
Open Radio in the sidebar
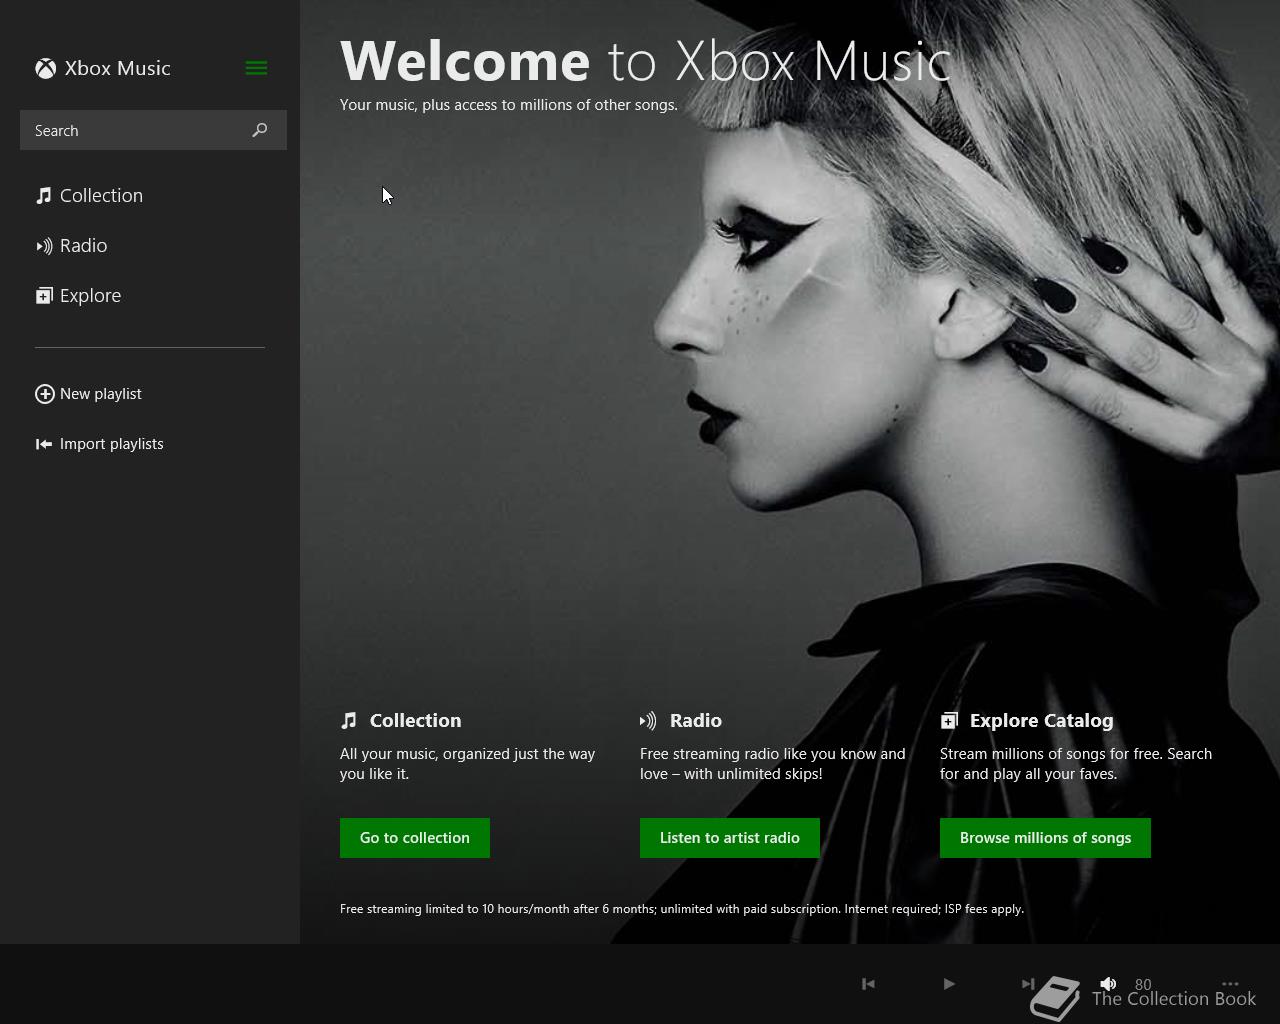71,245
